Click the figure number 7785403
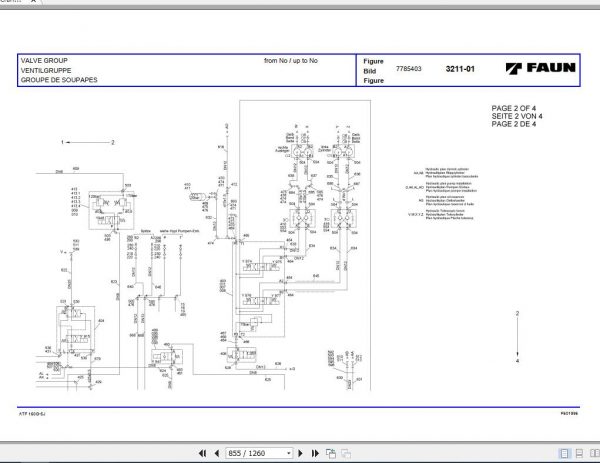 (409, 68)
